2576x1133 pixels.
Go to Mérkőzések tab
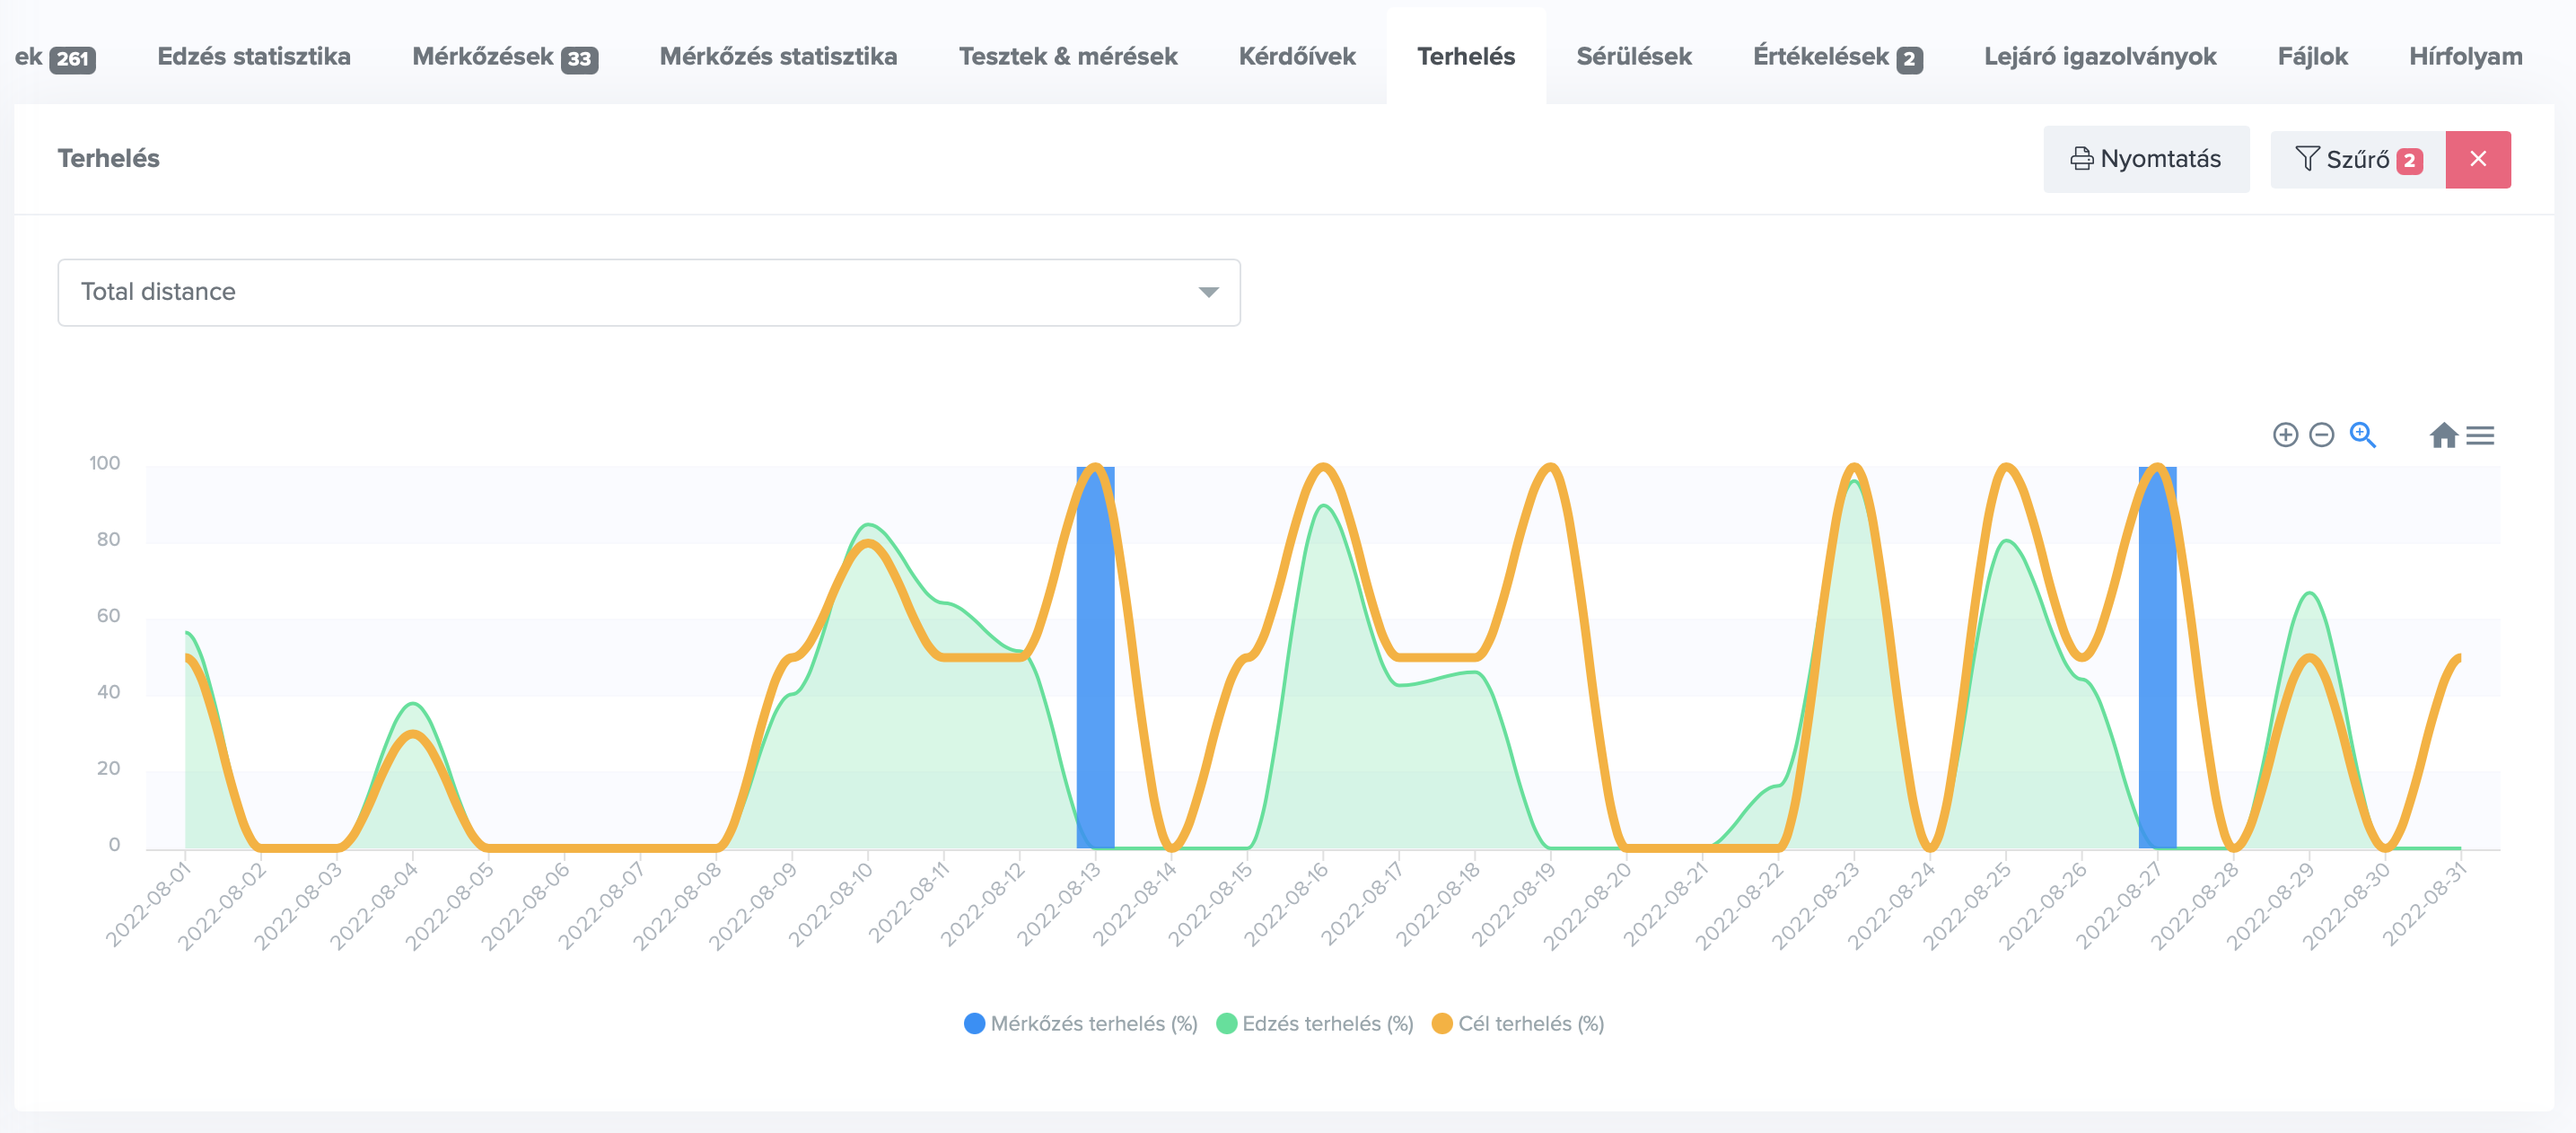coord(504,56)
